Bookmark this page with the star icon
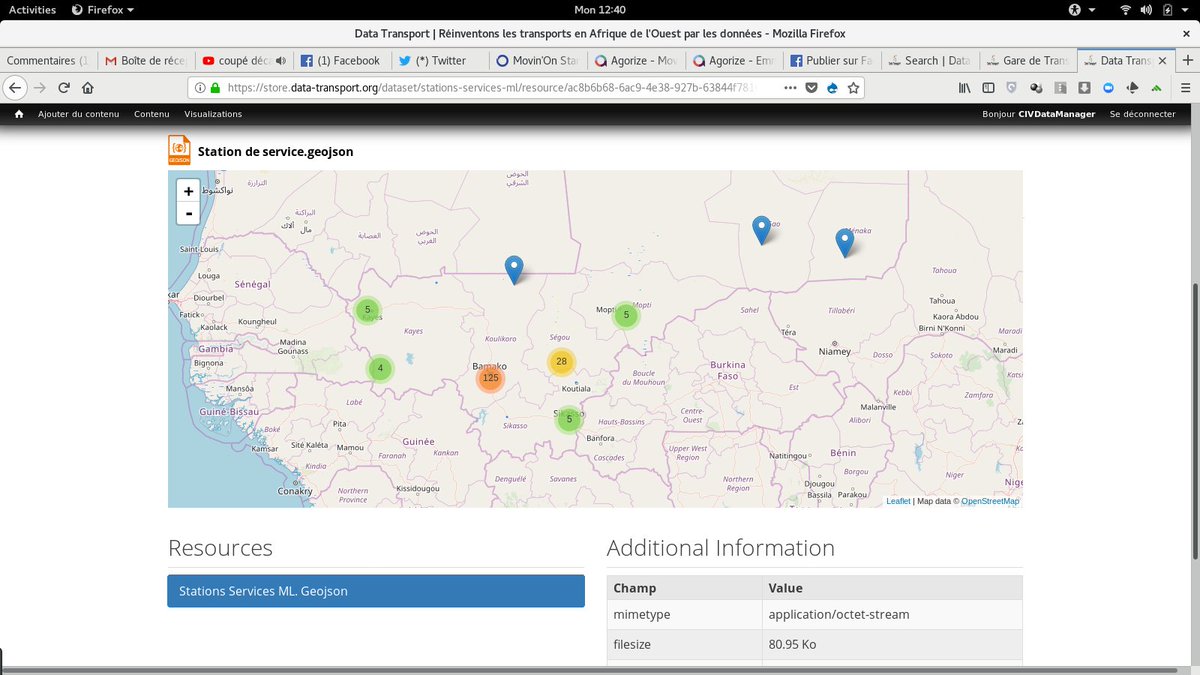The height and width of the screenshot is (675, 1200). (853, 87)
